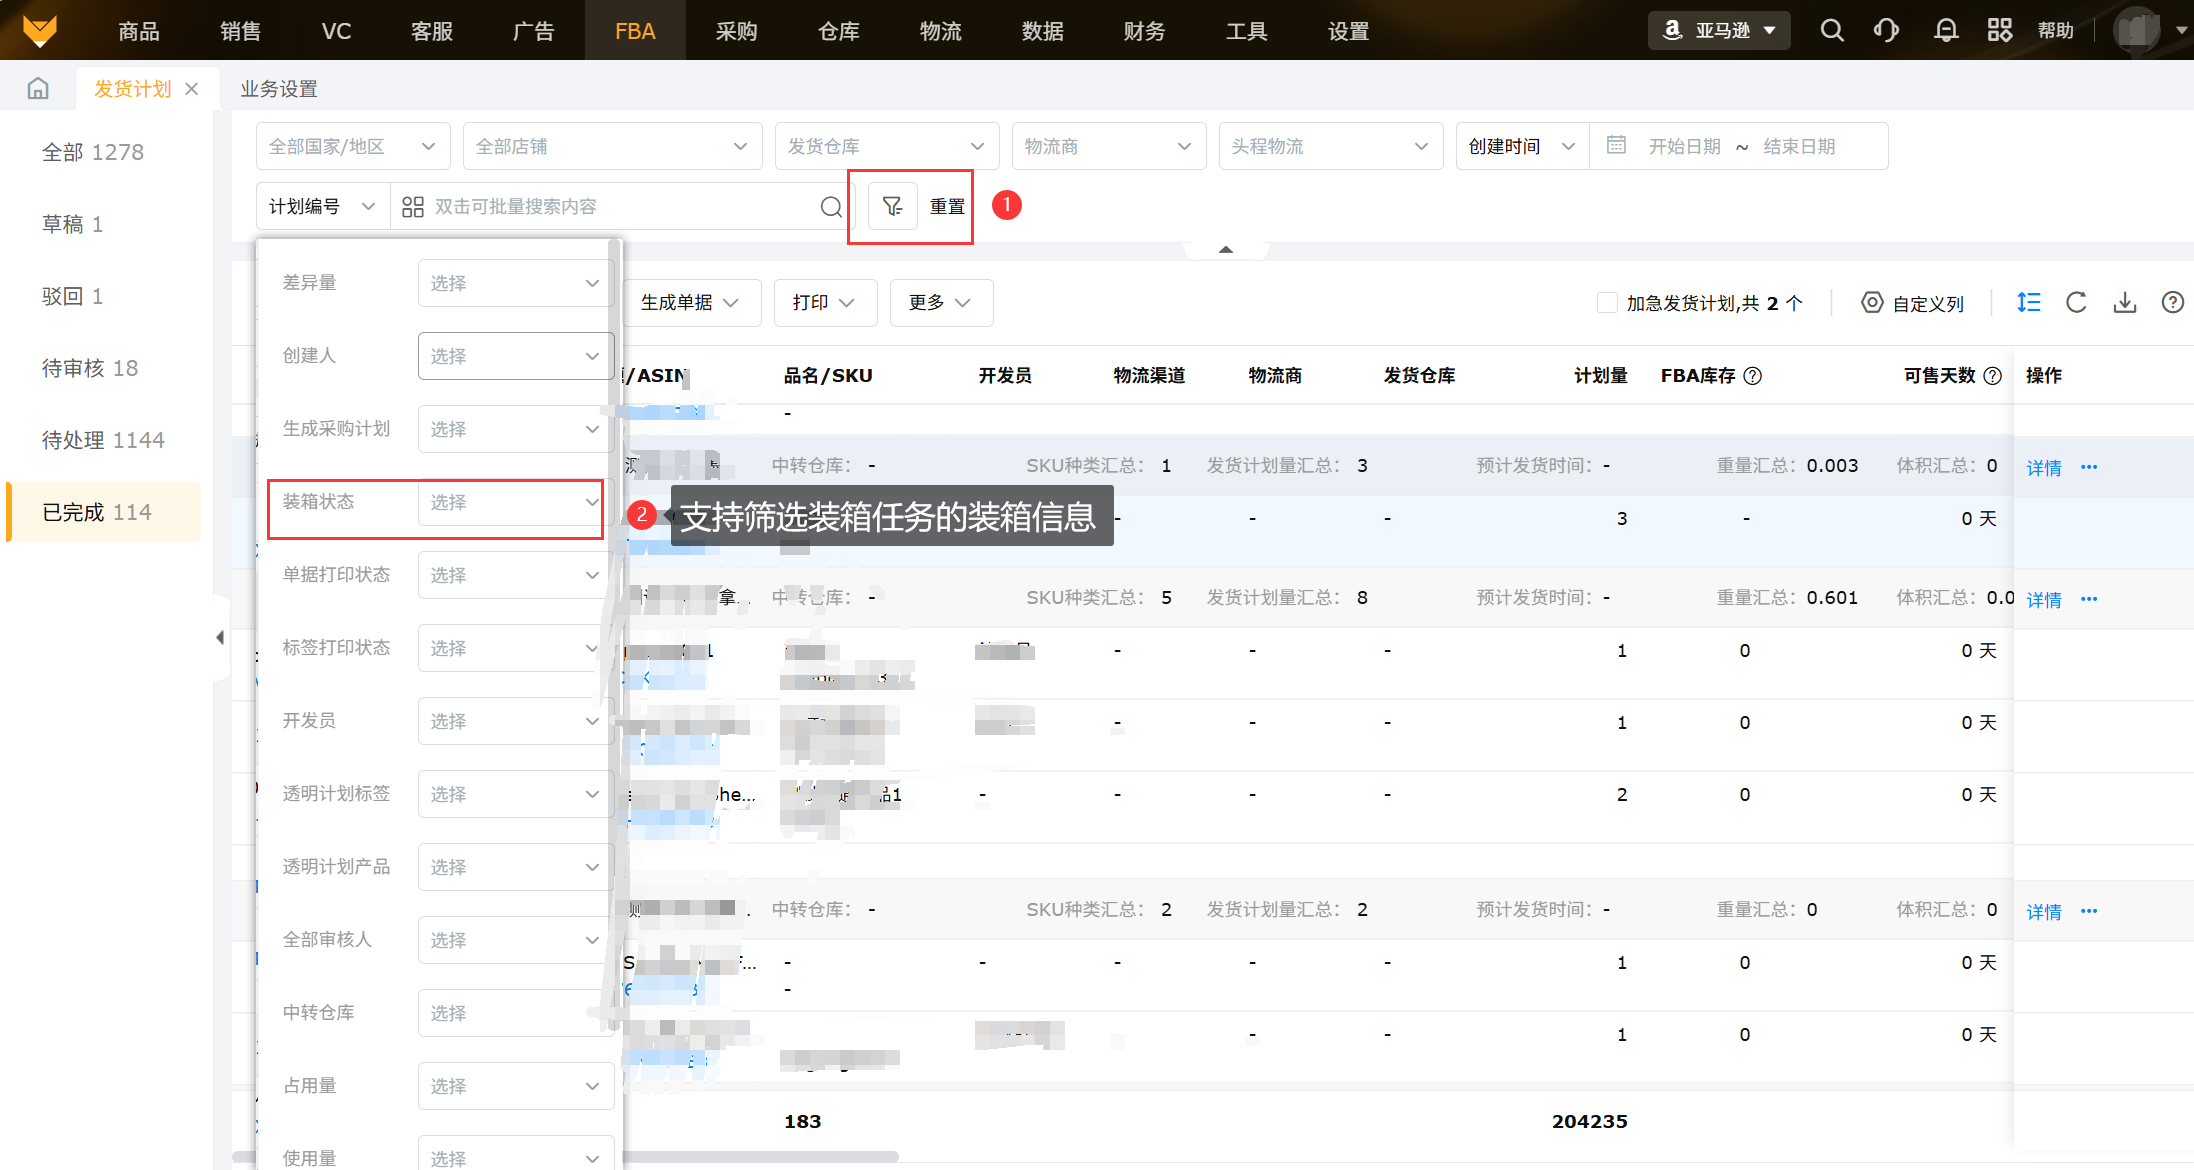Click the advanced filter funnel icon
This screenshot has width=2194, height=1170.
pos(892,206)
